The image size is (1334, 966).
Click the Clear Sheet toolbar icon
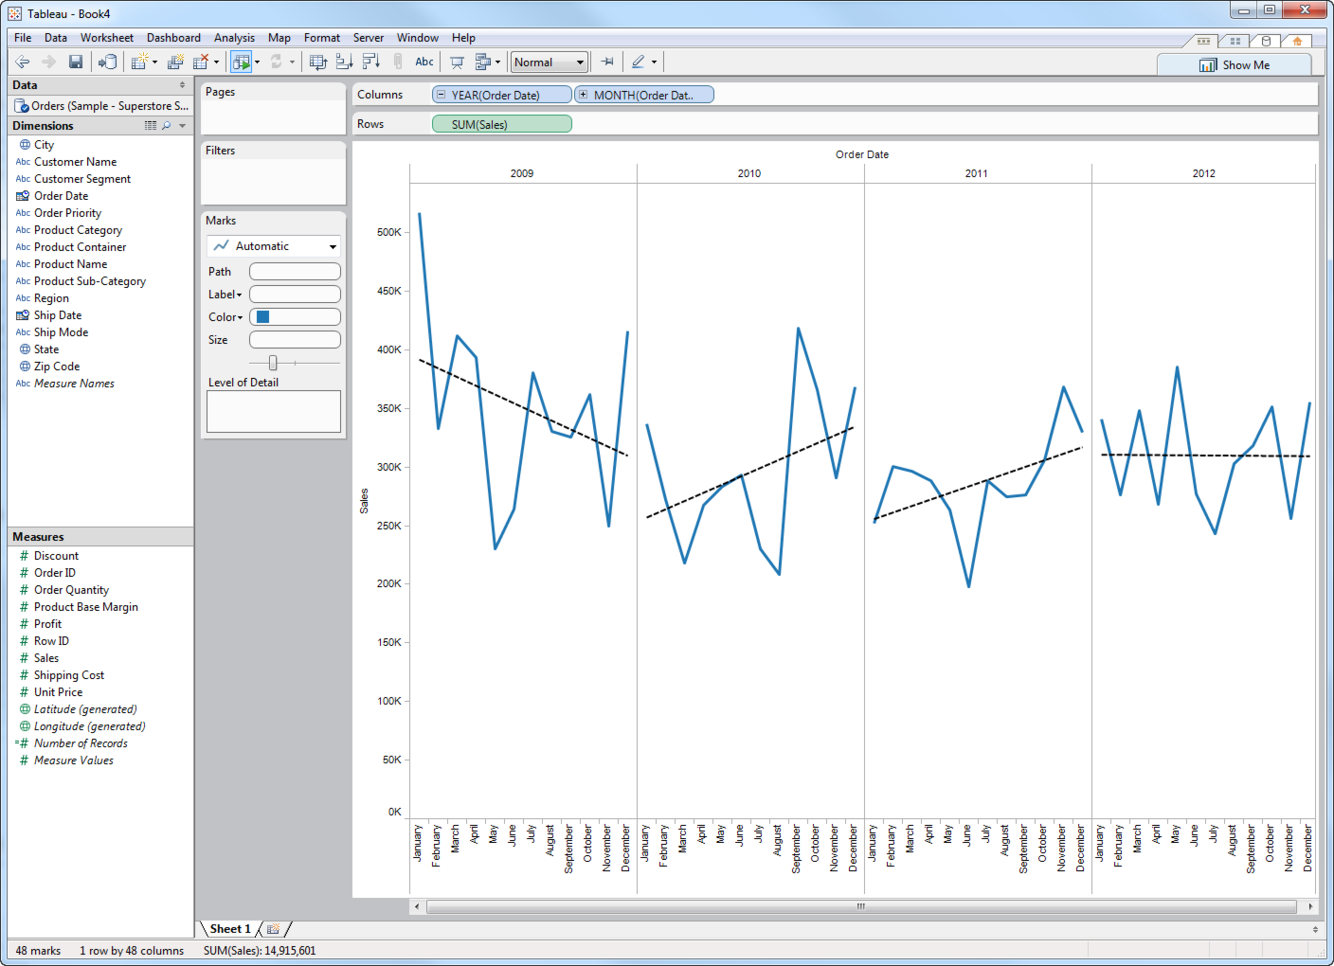[201, 62]
